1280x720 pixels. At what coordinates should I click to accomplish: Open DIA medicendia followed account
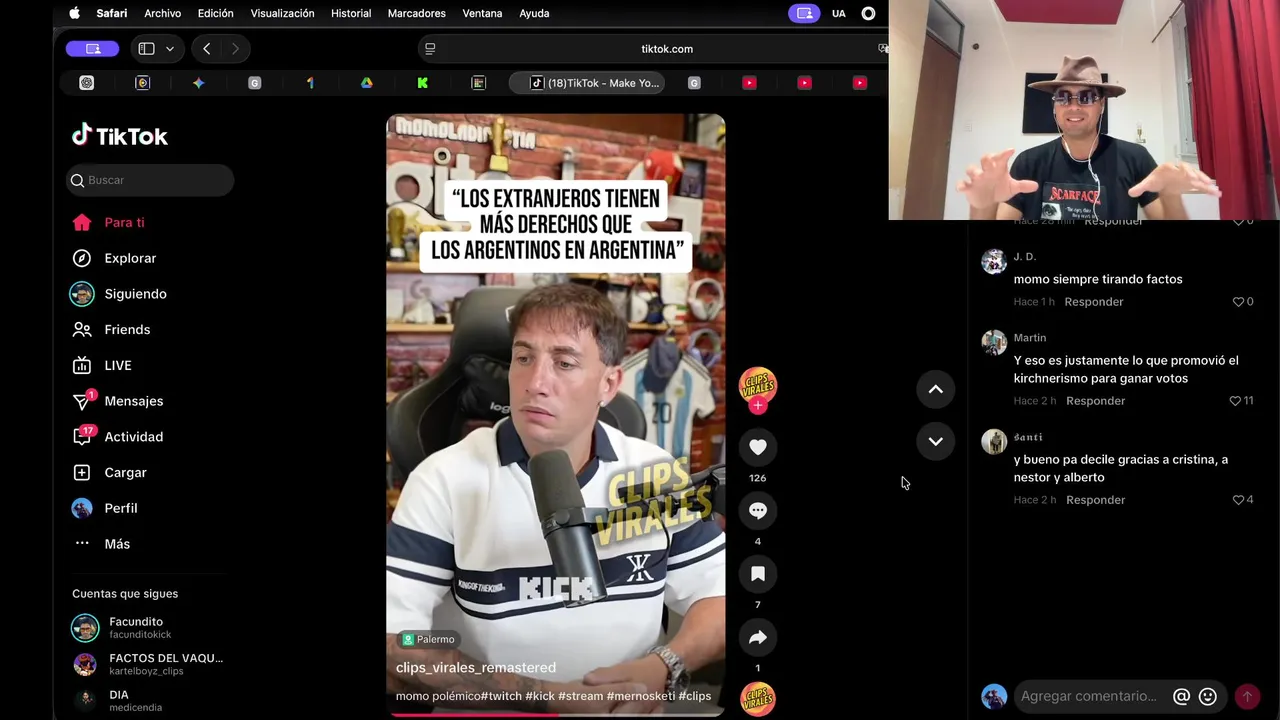click(116, 700)
